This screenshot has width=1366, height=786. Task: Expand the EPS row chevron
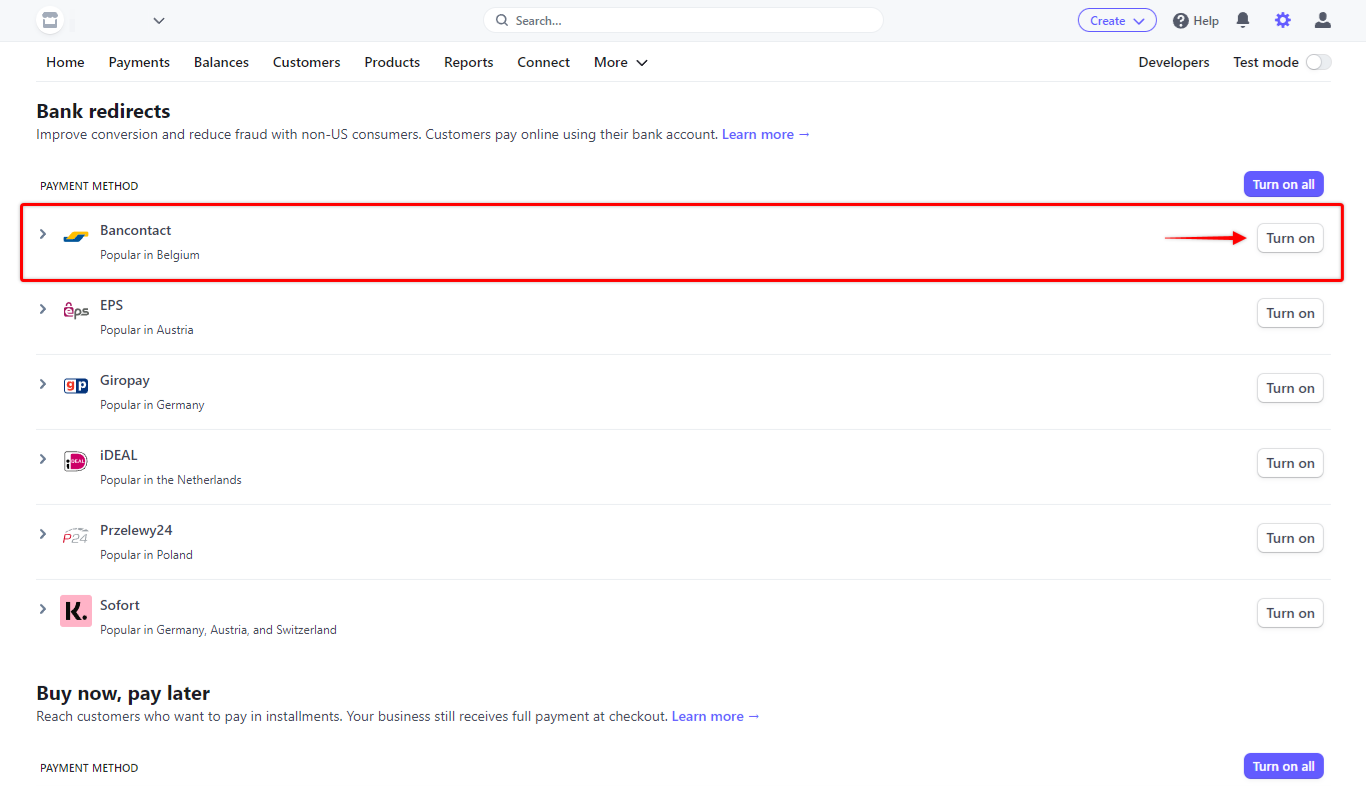point(42,309)
